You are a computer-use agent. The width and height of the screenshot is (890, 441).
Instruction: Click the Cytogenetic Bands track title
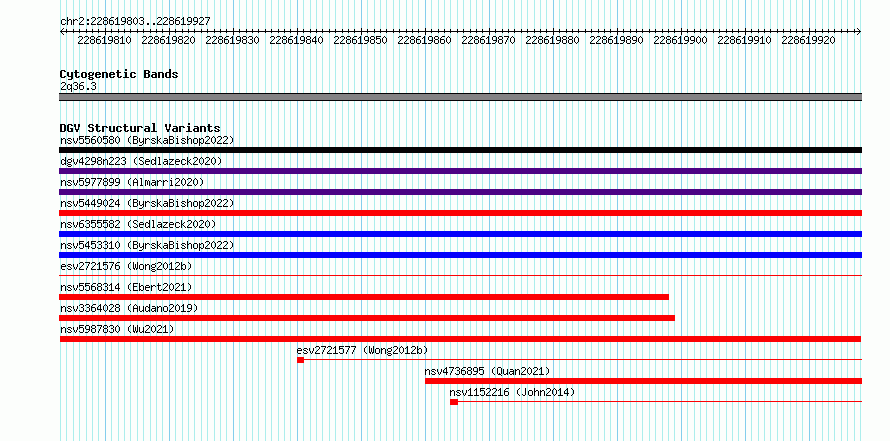click(119, 74)
